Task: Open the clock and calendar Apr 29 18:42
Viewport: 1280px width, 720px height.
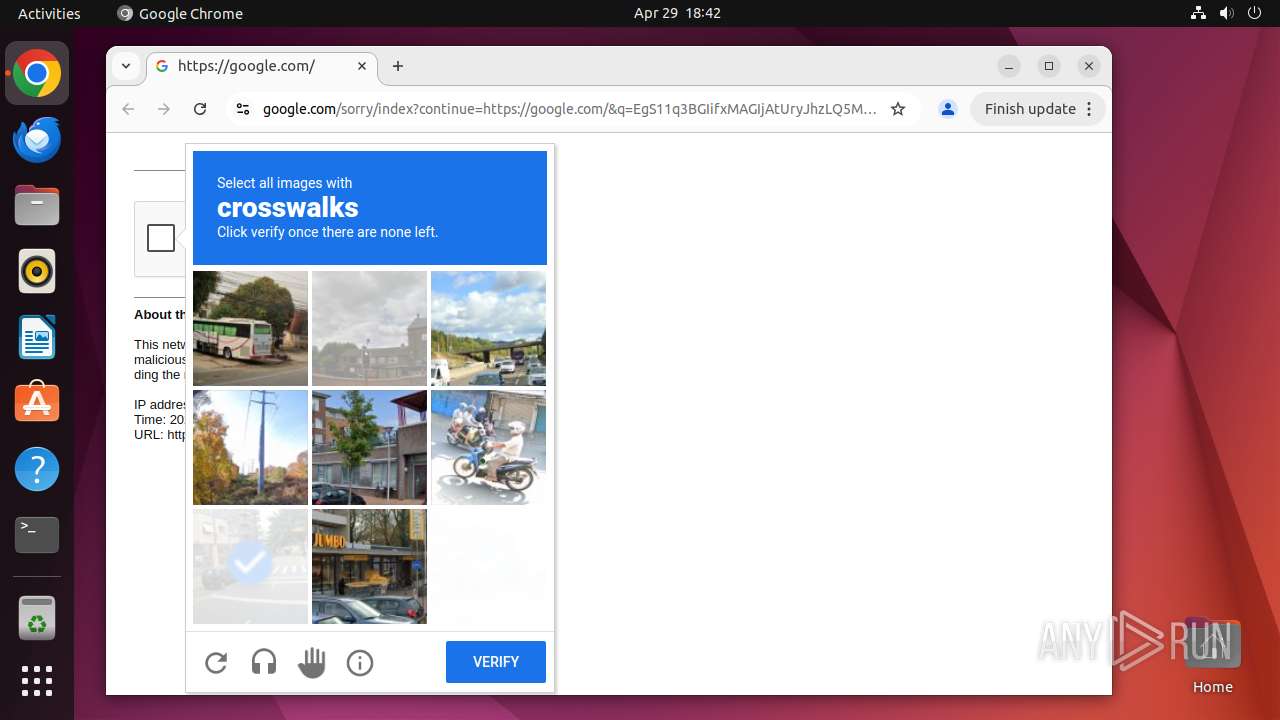Action: (677, 13)
